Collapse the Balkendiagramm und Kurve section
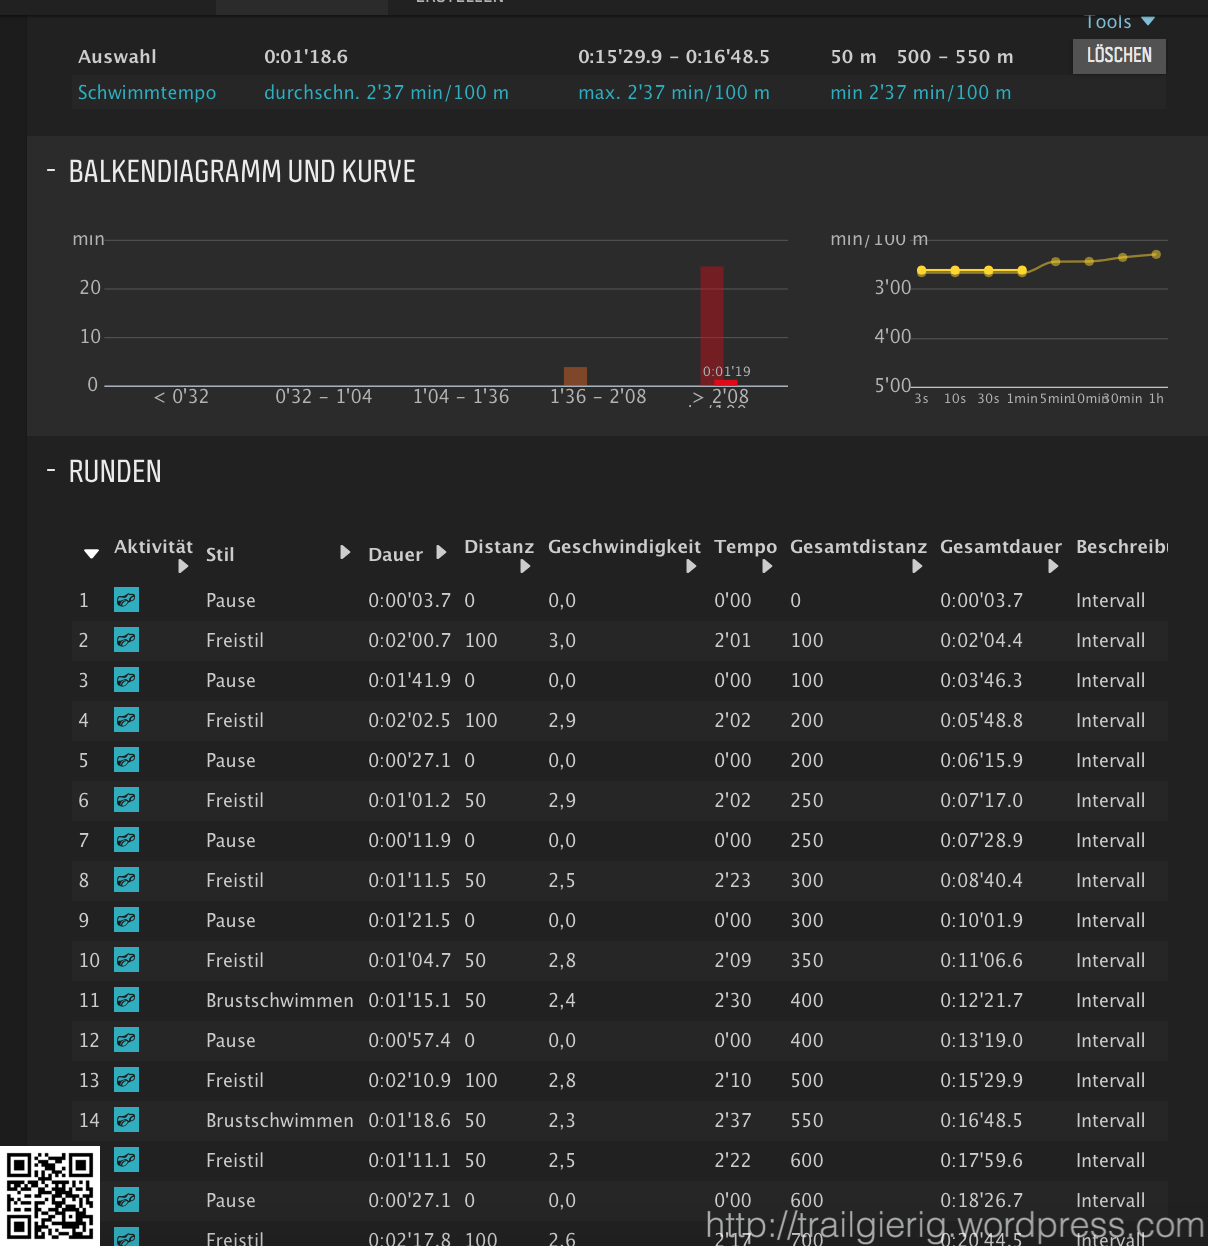The width and height of the screenshot is (1208, 1246). [x=51, y=172]
